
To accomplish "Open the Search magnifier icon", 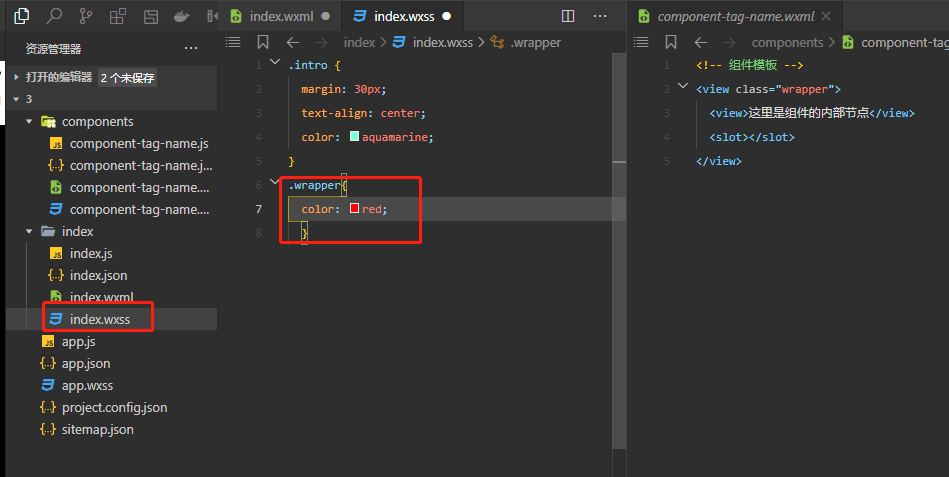I will 54,16.
